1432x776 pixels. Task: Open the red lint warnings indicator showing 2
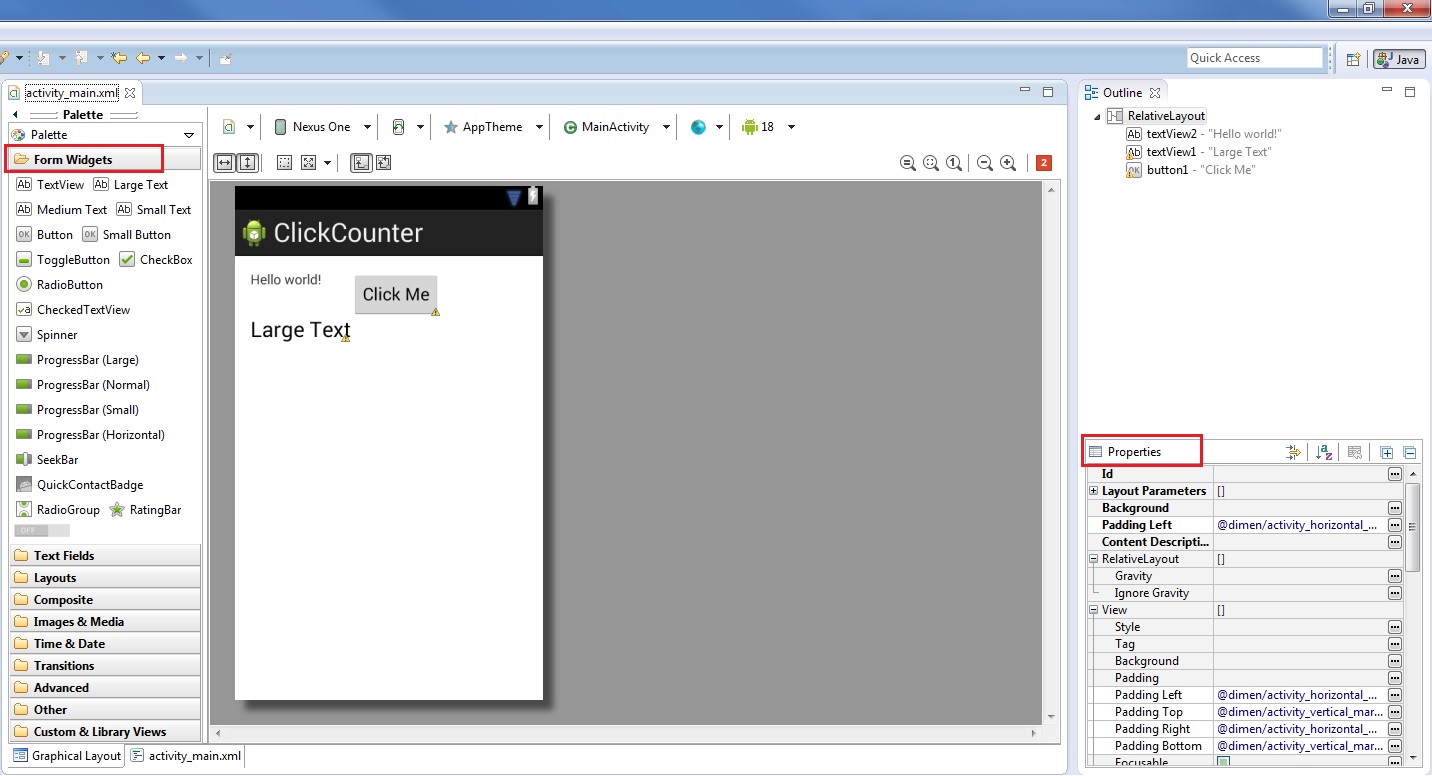click(1044, 163)
